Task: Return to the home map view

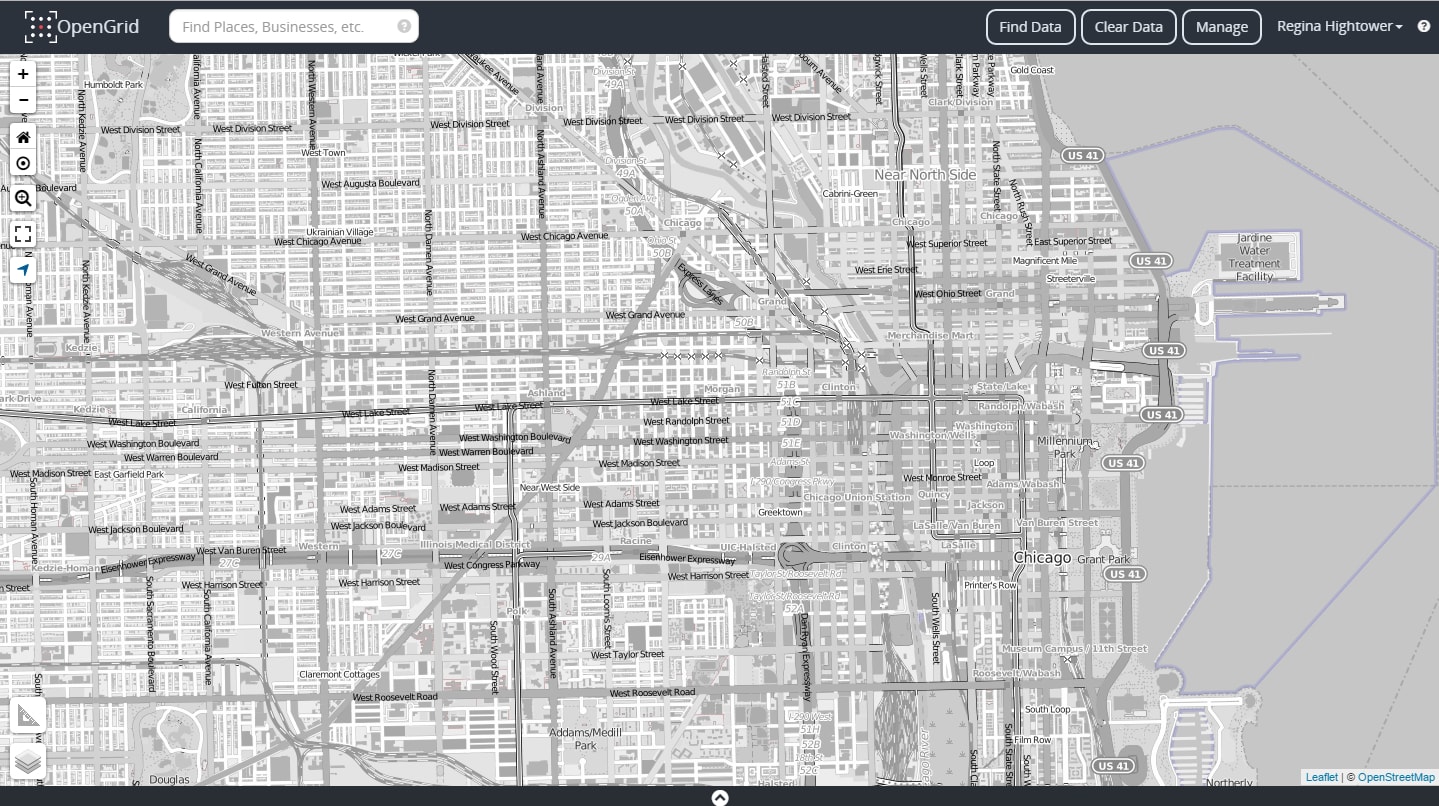Action: click(x=23, y=137)
